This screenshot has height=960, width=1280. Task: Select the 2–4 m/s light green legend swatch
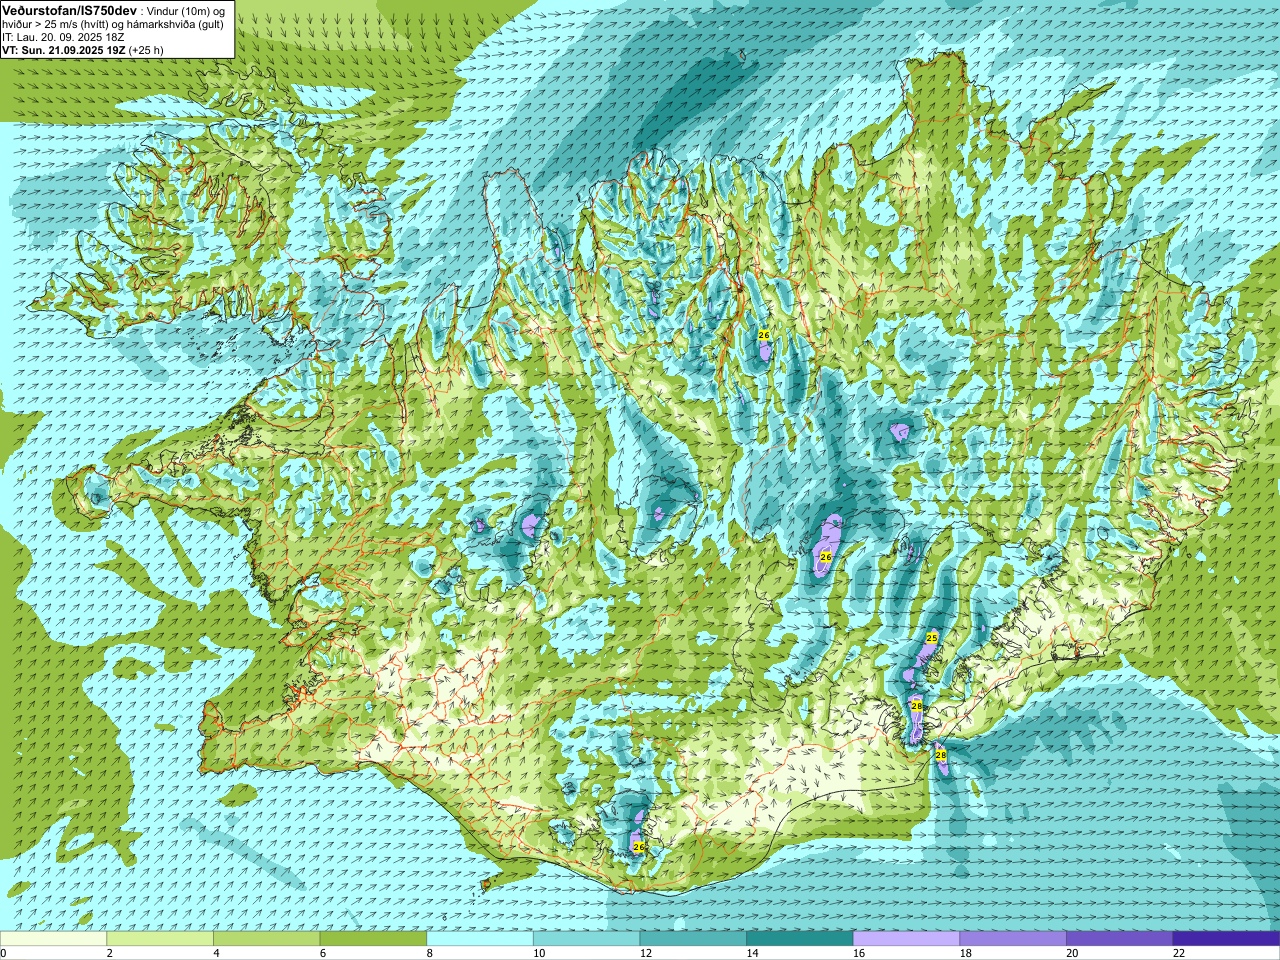[x=160, y=938]
